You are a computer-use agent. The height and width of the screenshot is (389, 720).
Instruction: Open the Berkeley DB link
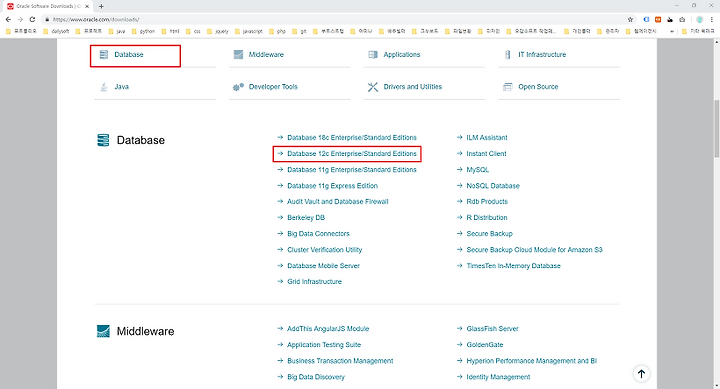[306, 217]
